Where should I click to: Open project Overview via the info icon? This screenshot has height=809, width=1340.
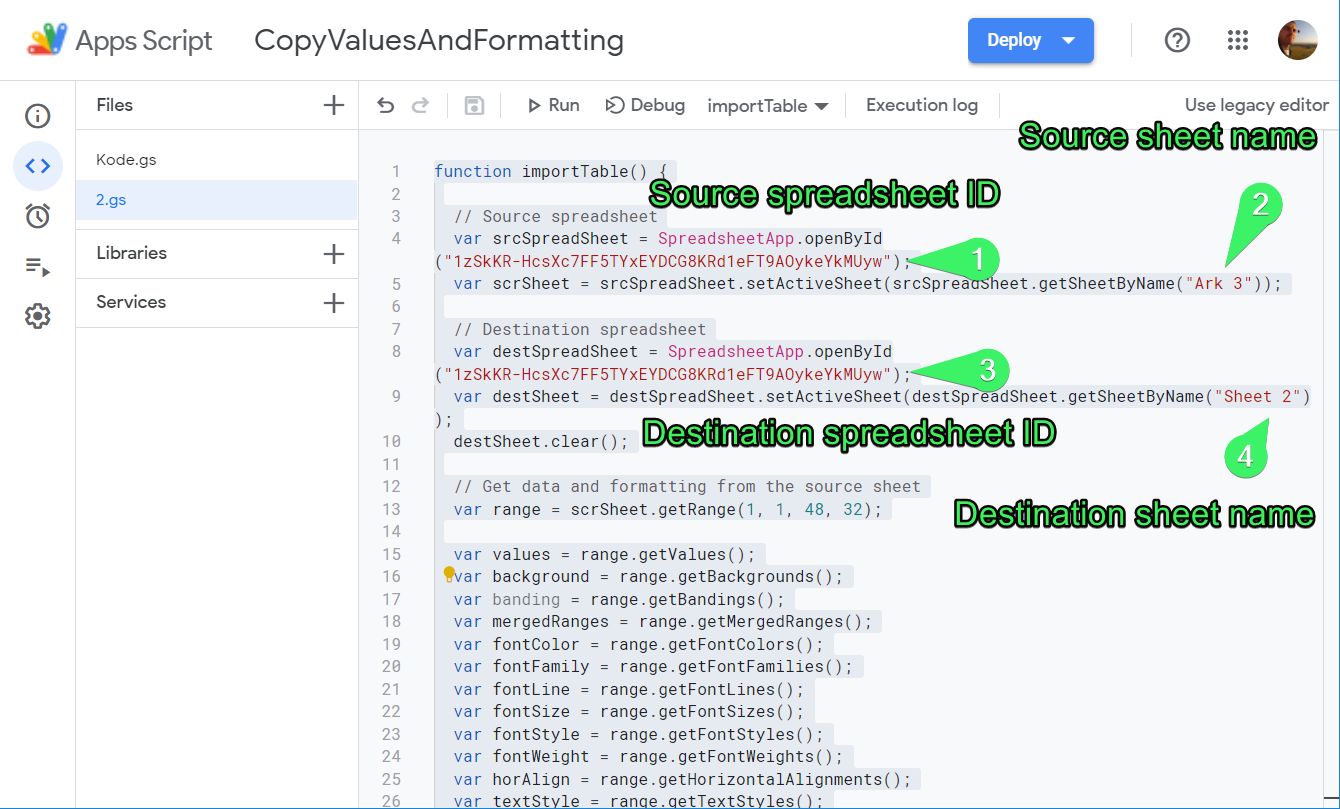(37, 116)
